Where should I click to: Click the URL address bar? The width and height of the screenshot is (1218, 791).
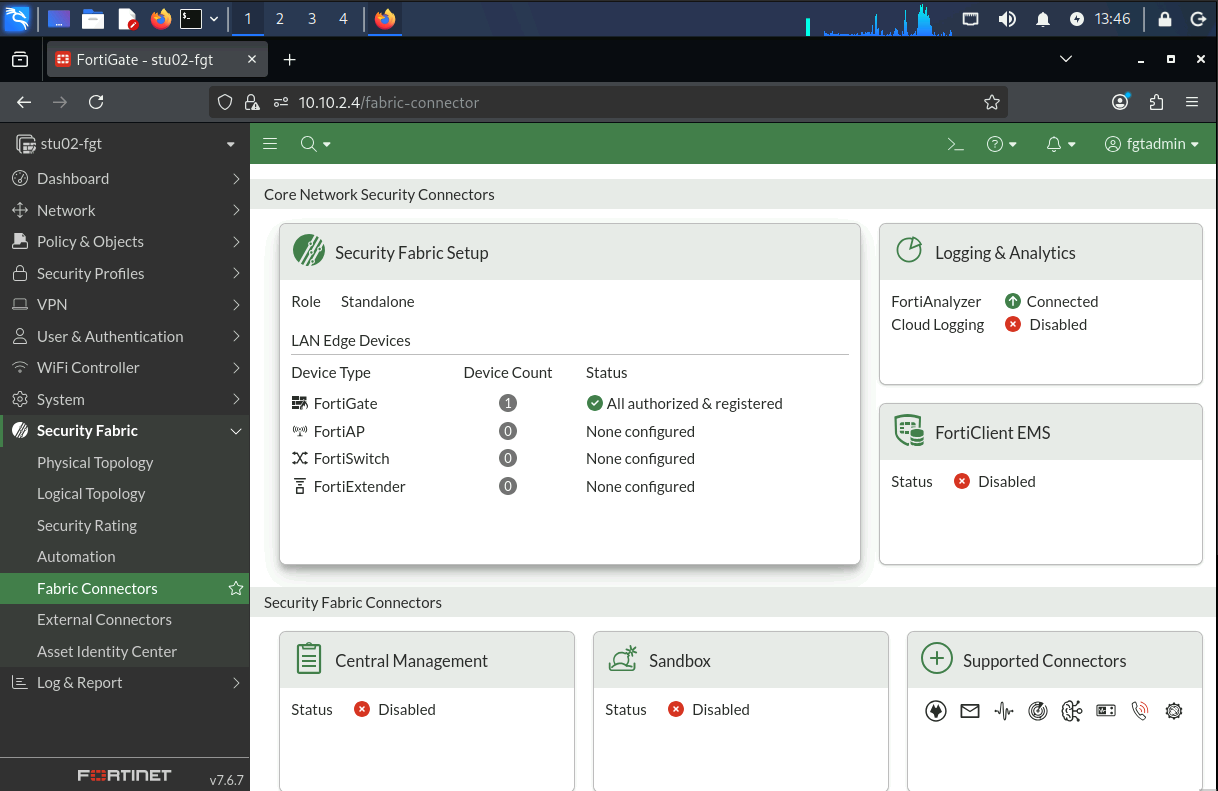tap(608, 102)
